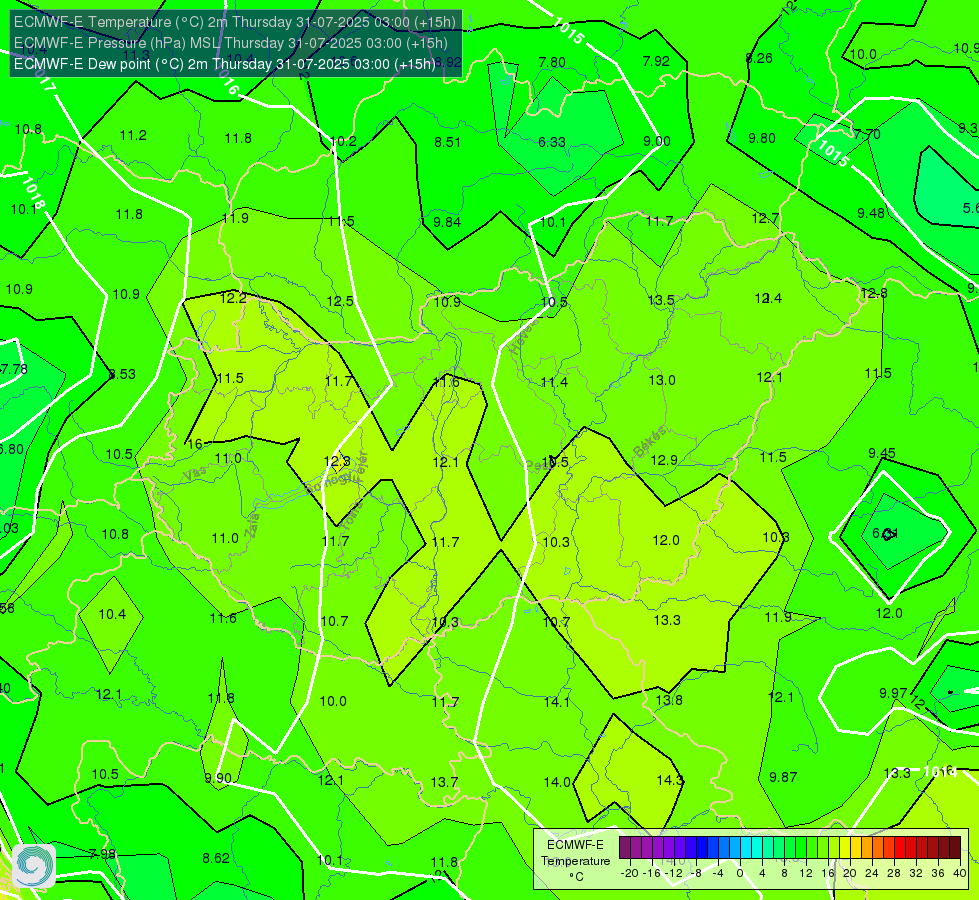Click the 7.98 temperature value
This screenshot has height=900, width=979.
click(x=102, y=854)
